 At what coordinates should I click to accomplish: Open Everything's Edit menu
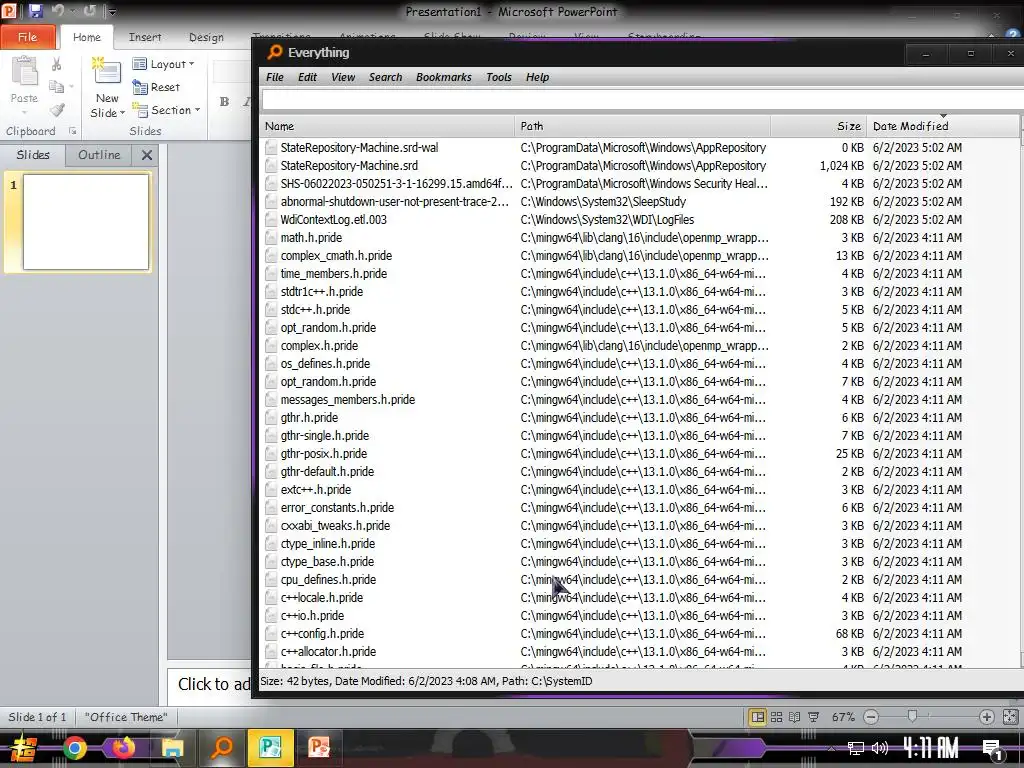pos(307,77)
